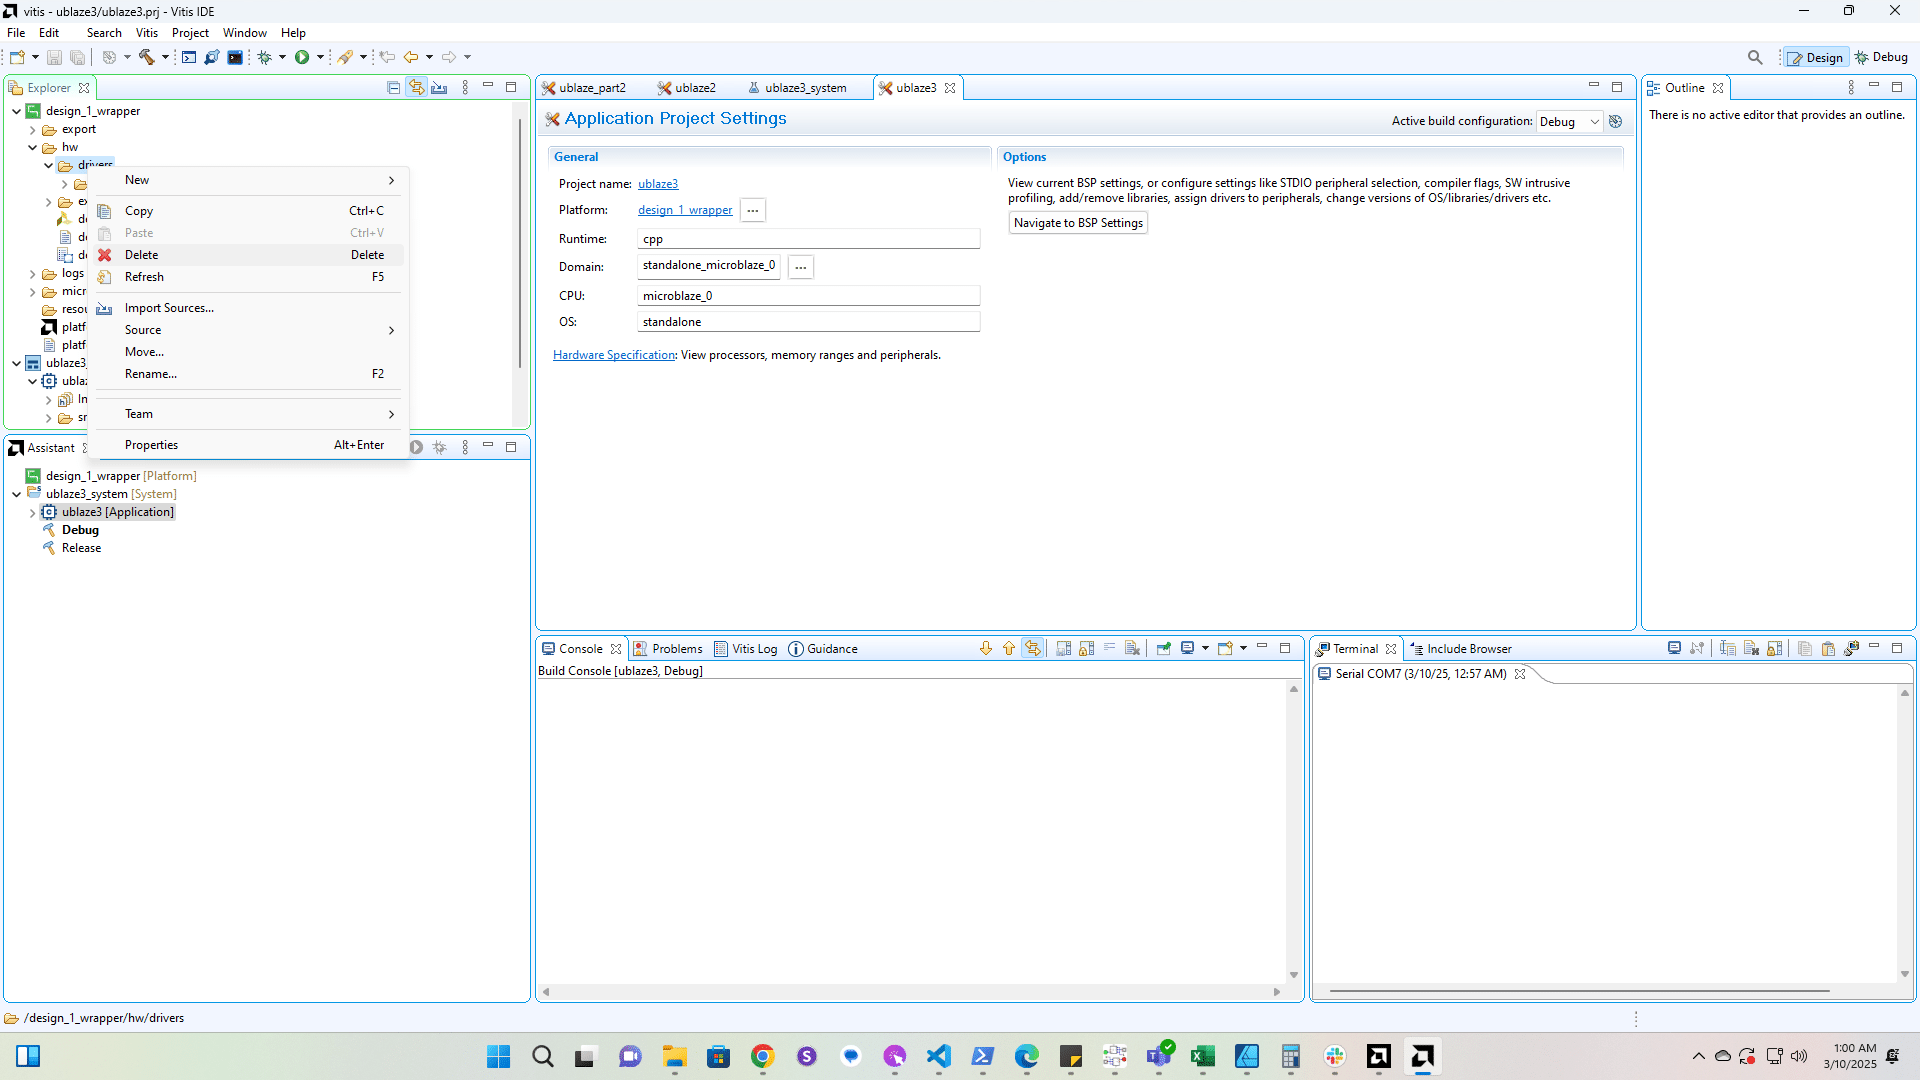Open the XSCT console toolbar icon
Viewport: 1920px width, 1080px height.
pos(189,57)
